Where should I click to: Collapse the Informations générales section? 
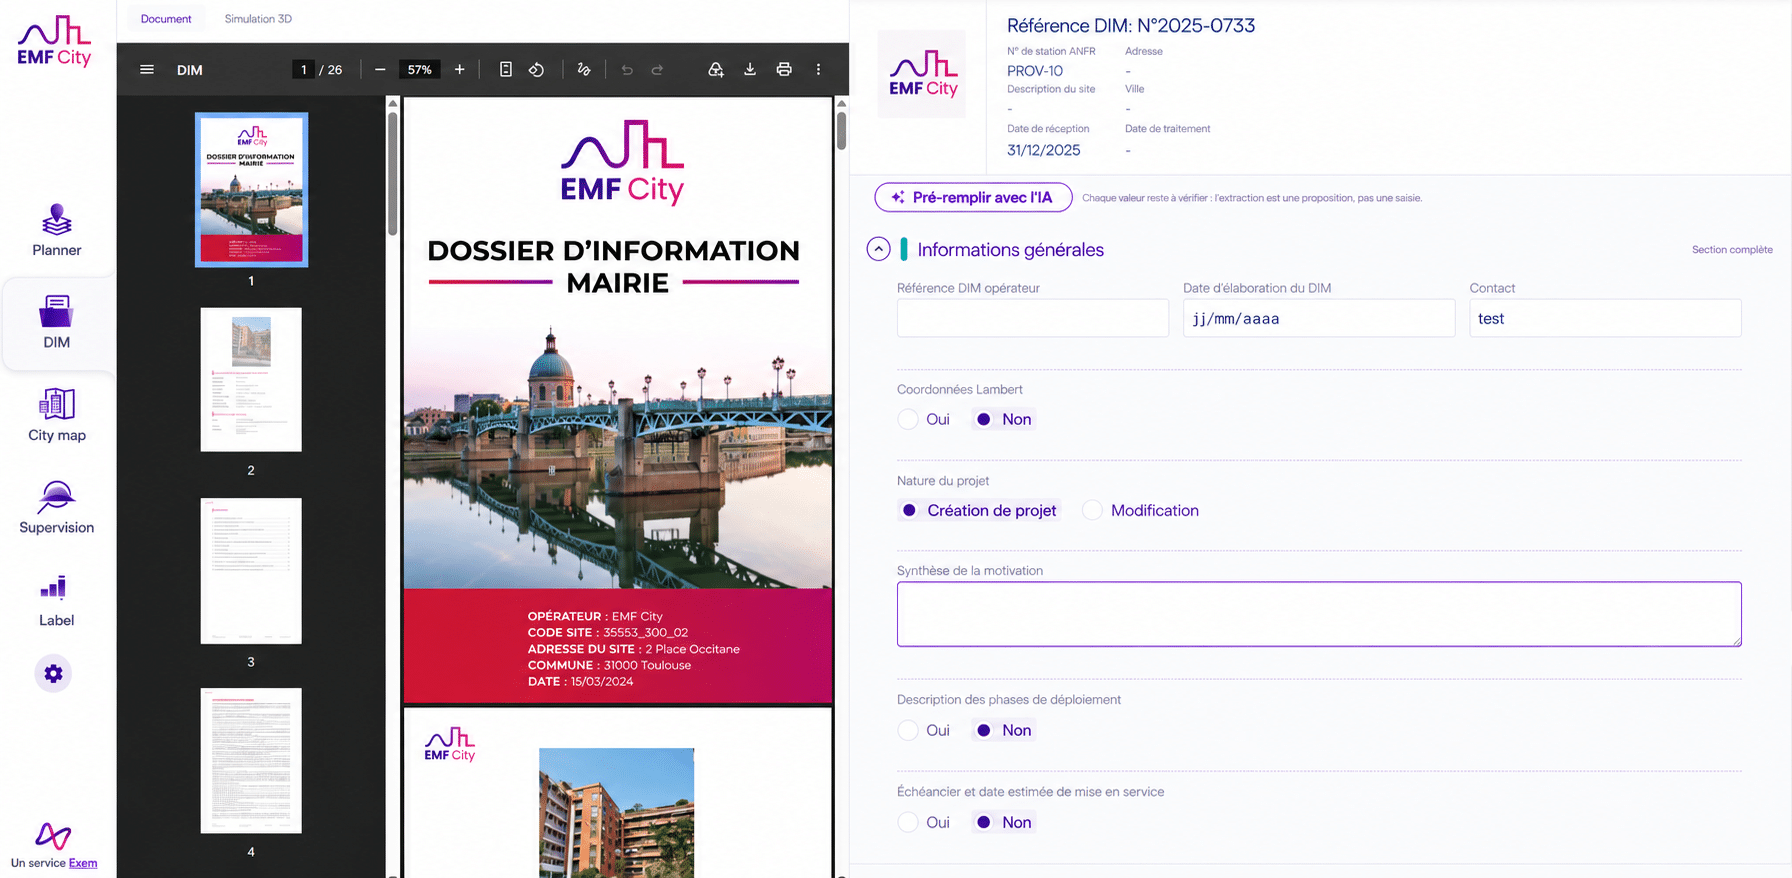coord(878,249)
